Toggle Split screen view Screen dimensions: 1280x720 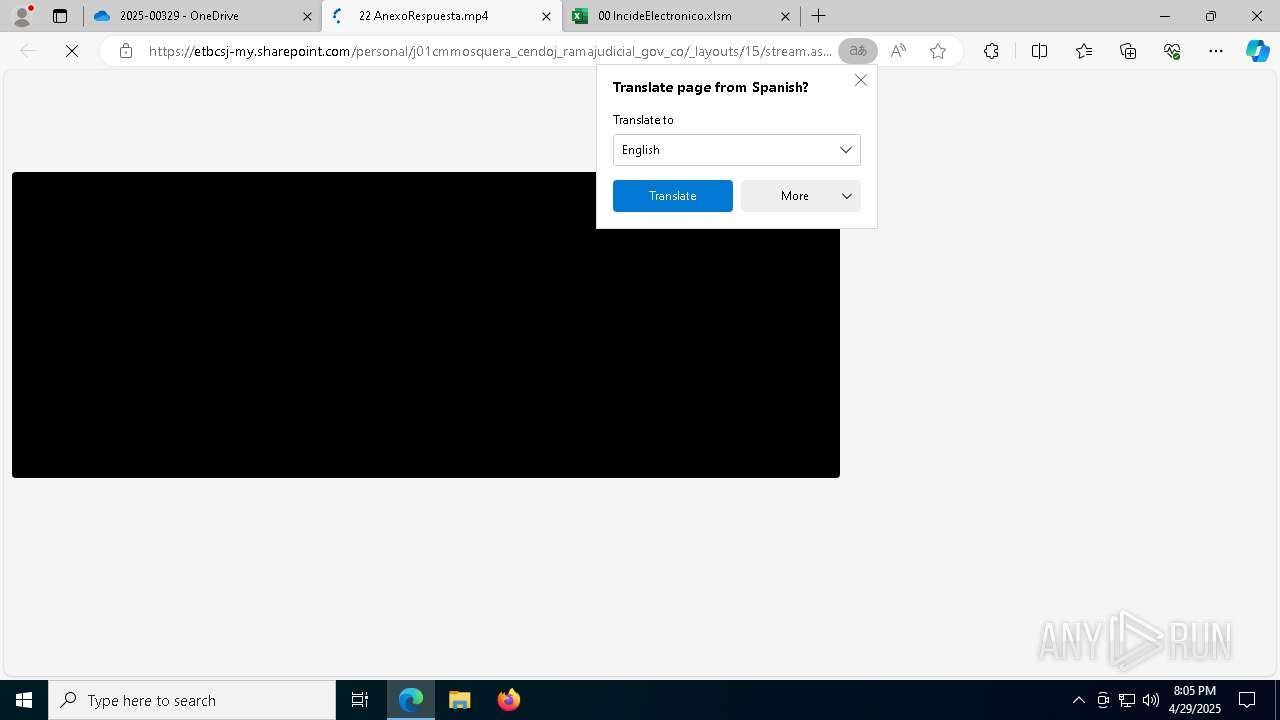point(1039,51)
